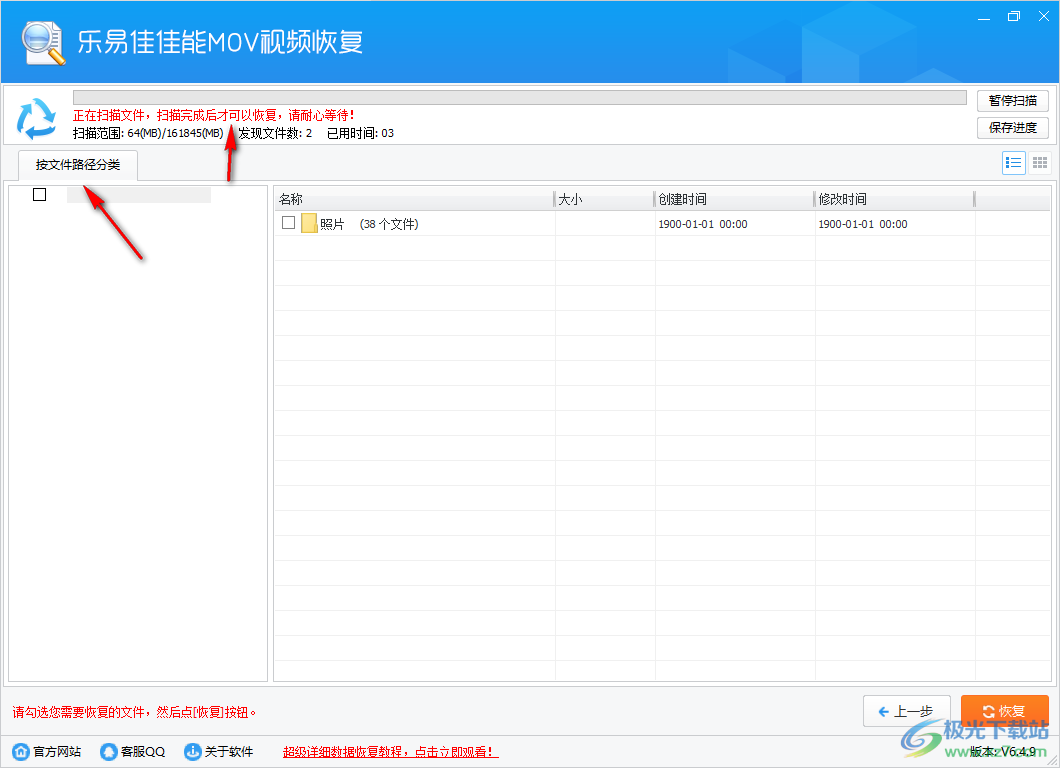1060x768 pixels.
Task: Click the 官方网站 home icon
Action: pos(21,751)
